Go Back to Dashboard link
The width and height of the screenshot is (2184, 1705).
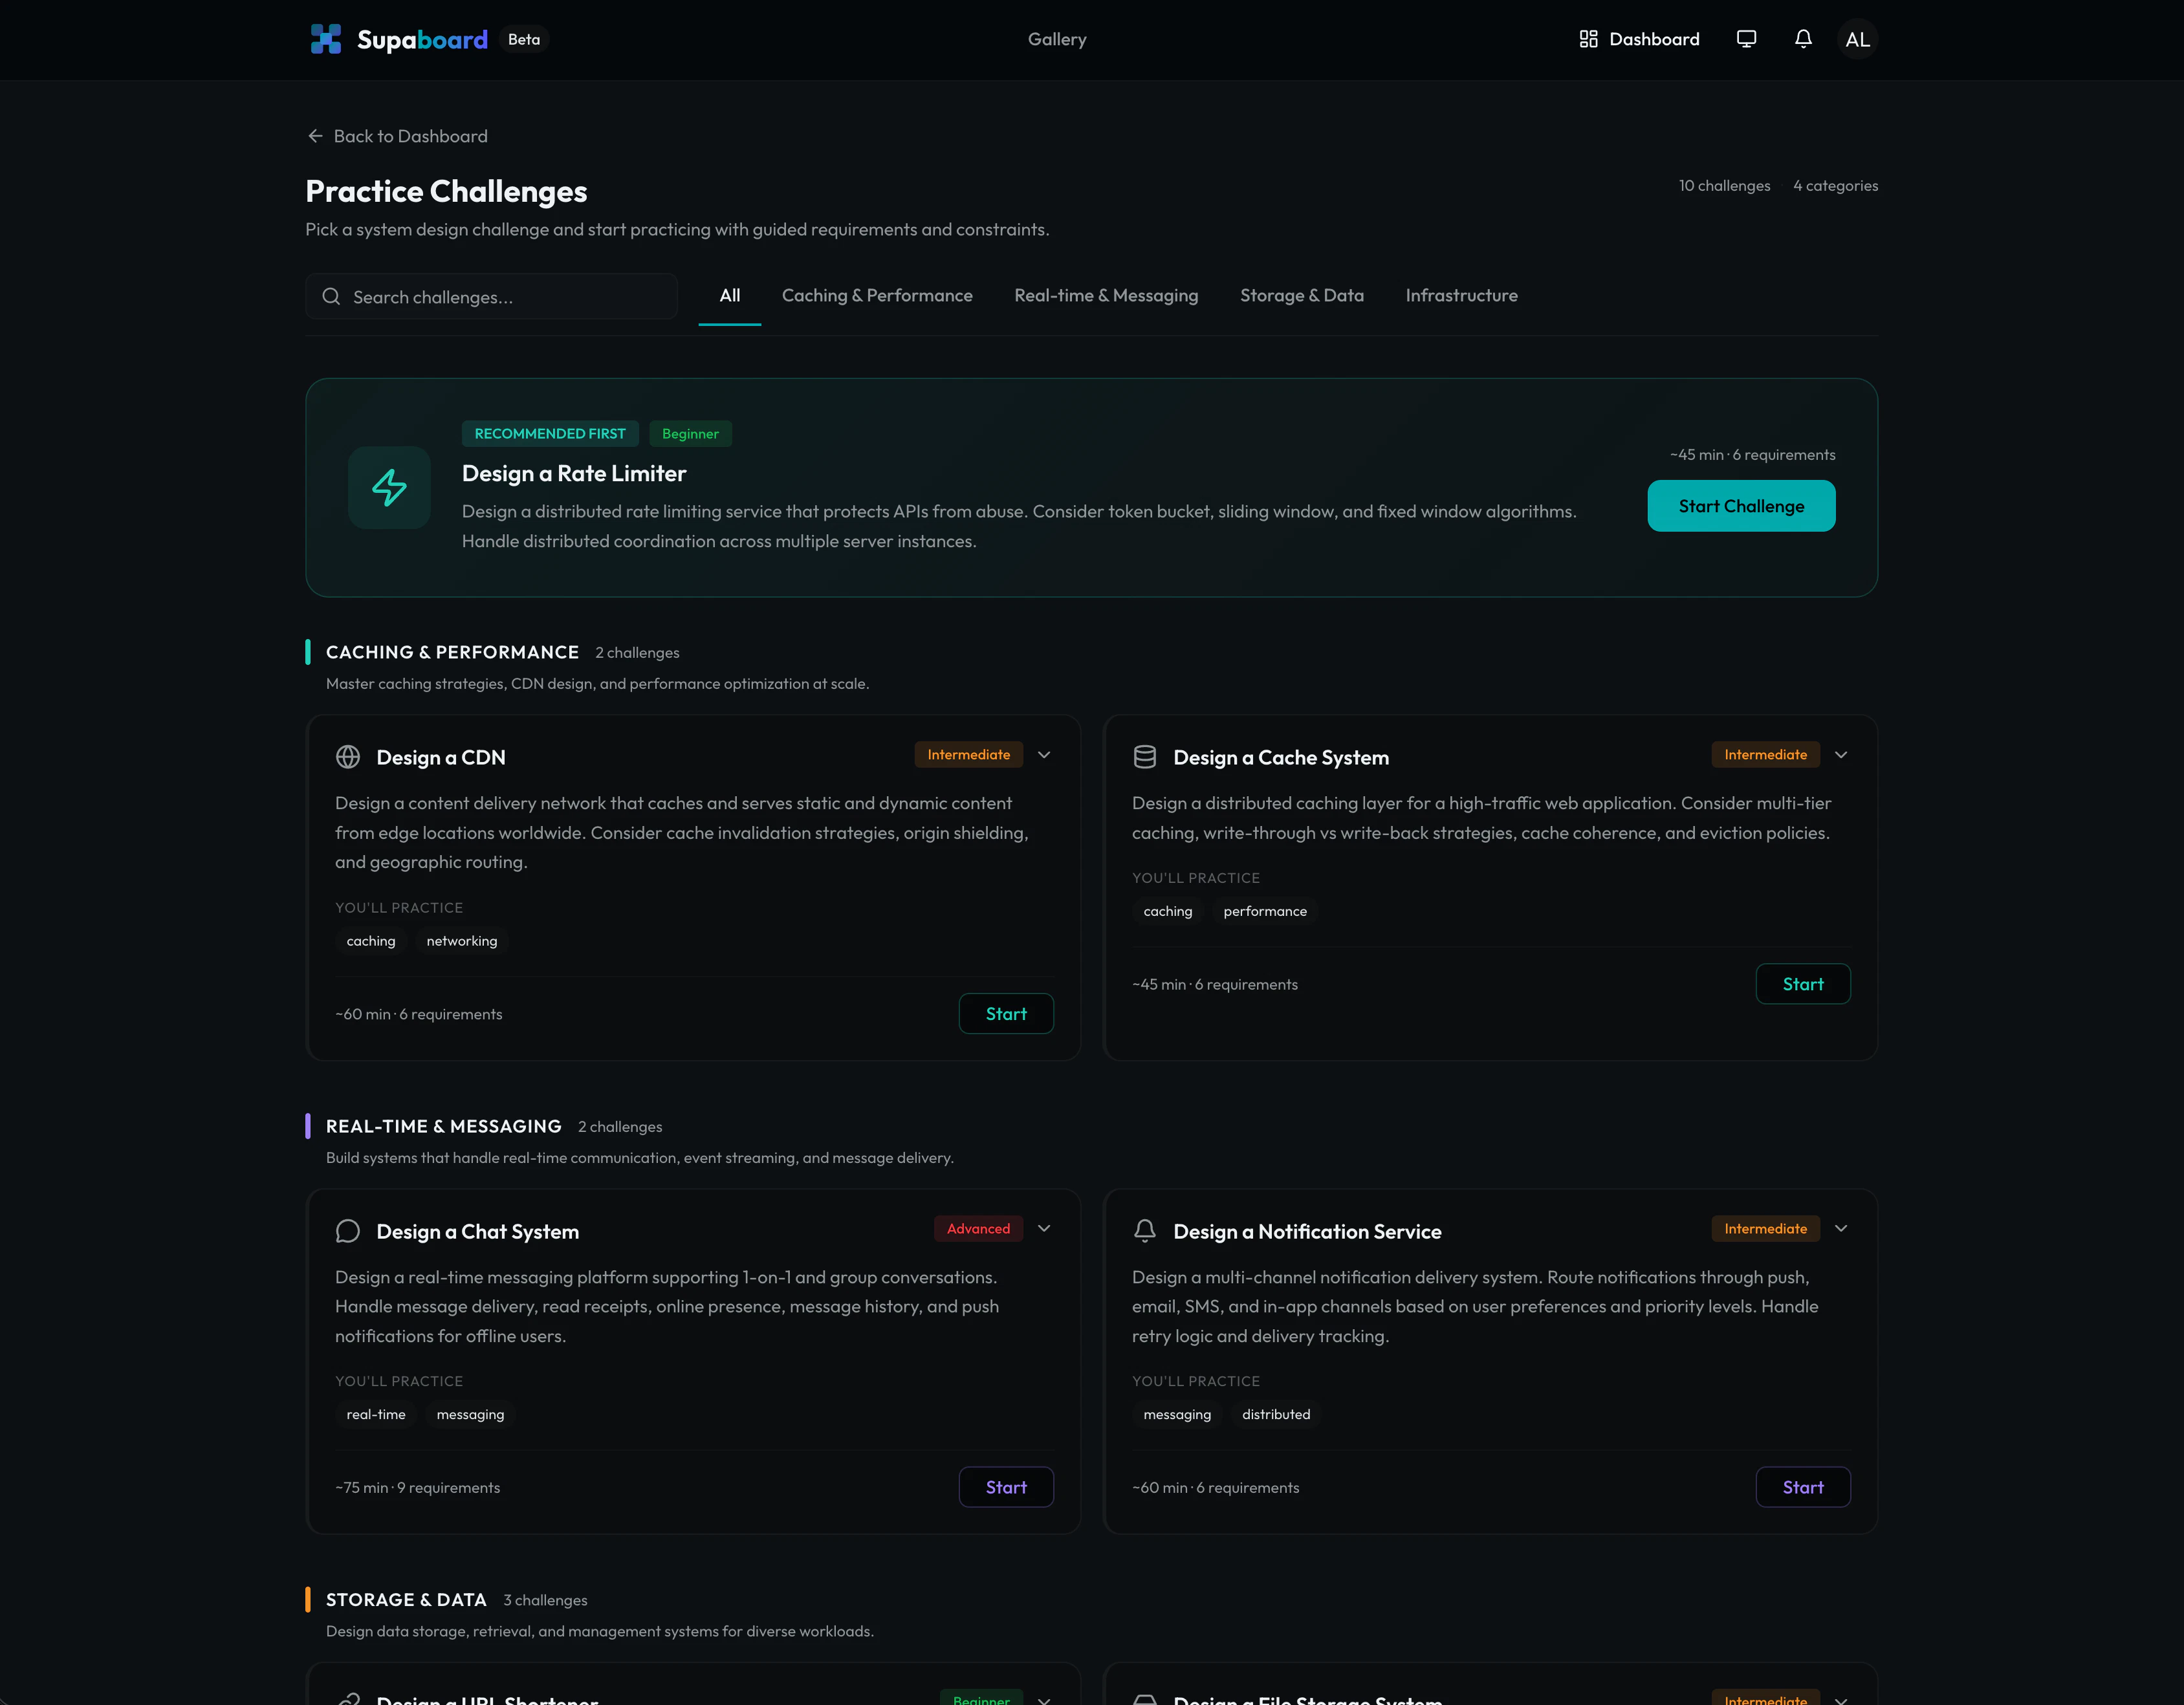tap(397, 136)
